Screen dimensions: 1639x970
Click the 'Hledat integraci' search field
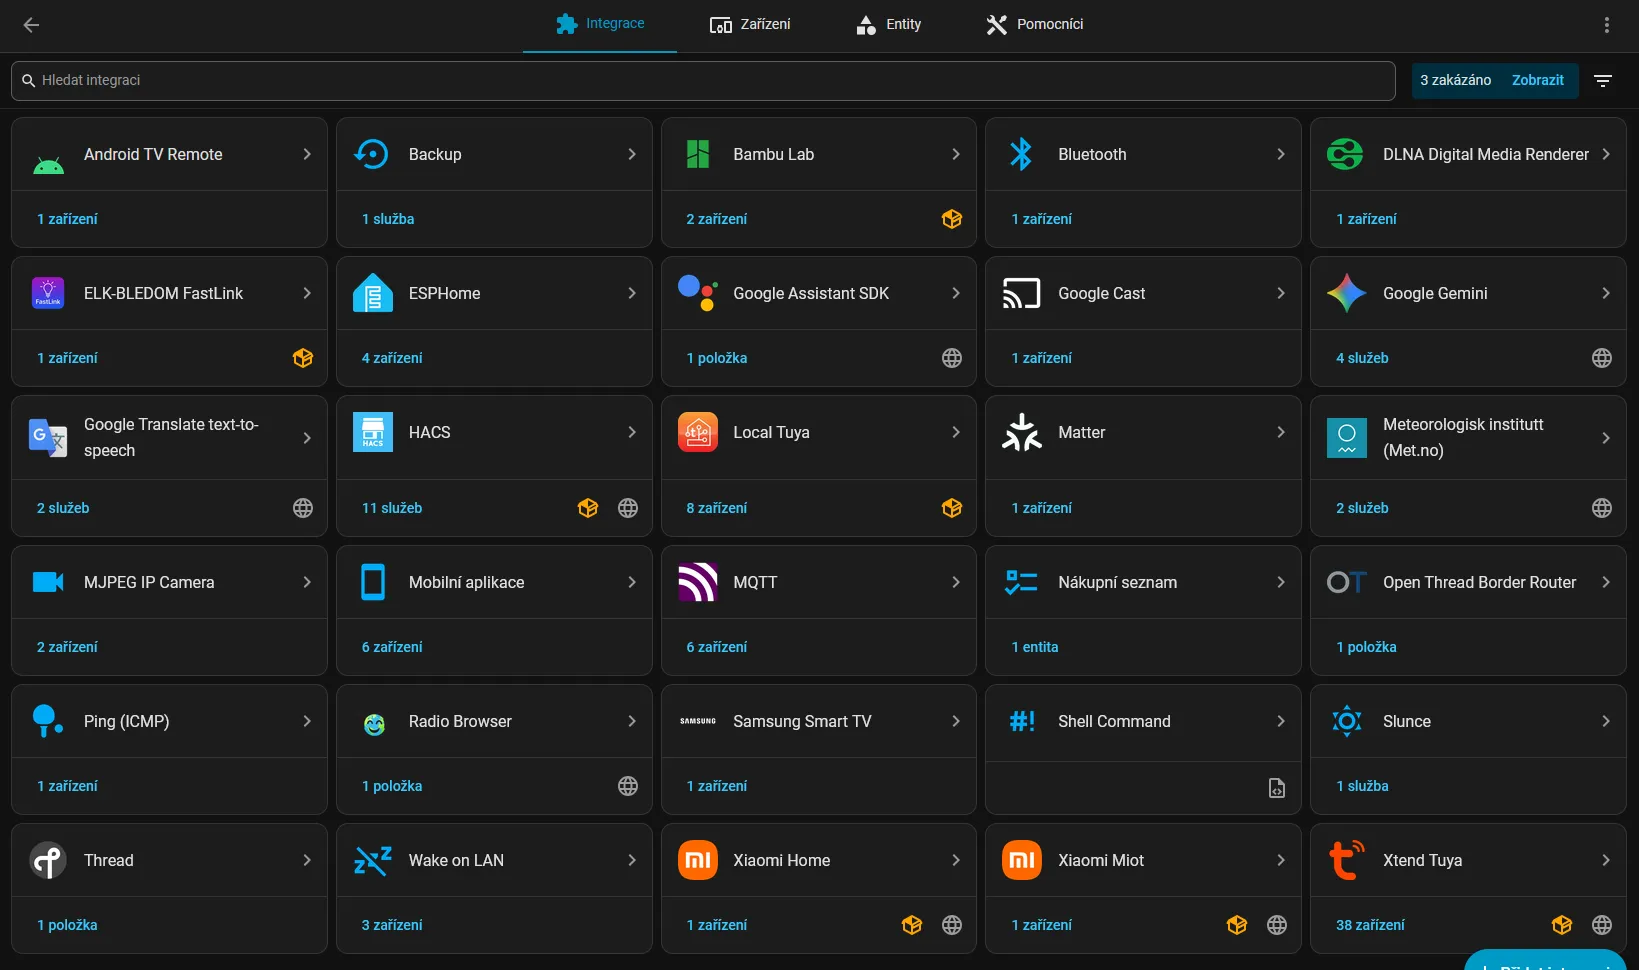click(x=703, y=81)
